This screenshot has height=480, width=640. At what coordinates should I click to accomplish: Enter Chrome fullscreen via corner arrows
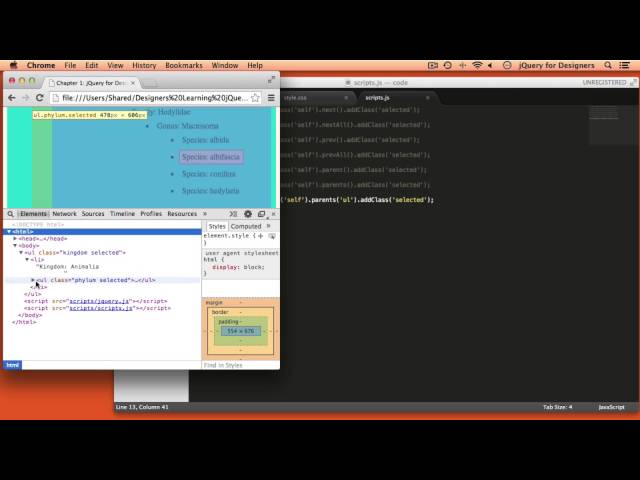pyautogui.click(x=271, y=80)
